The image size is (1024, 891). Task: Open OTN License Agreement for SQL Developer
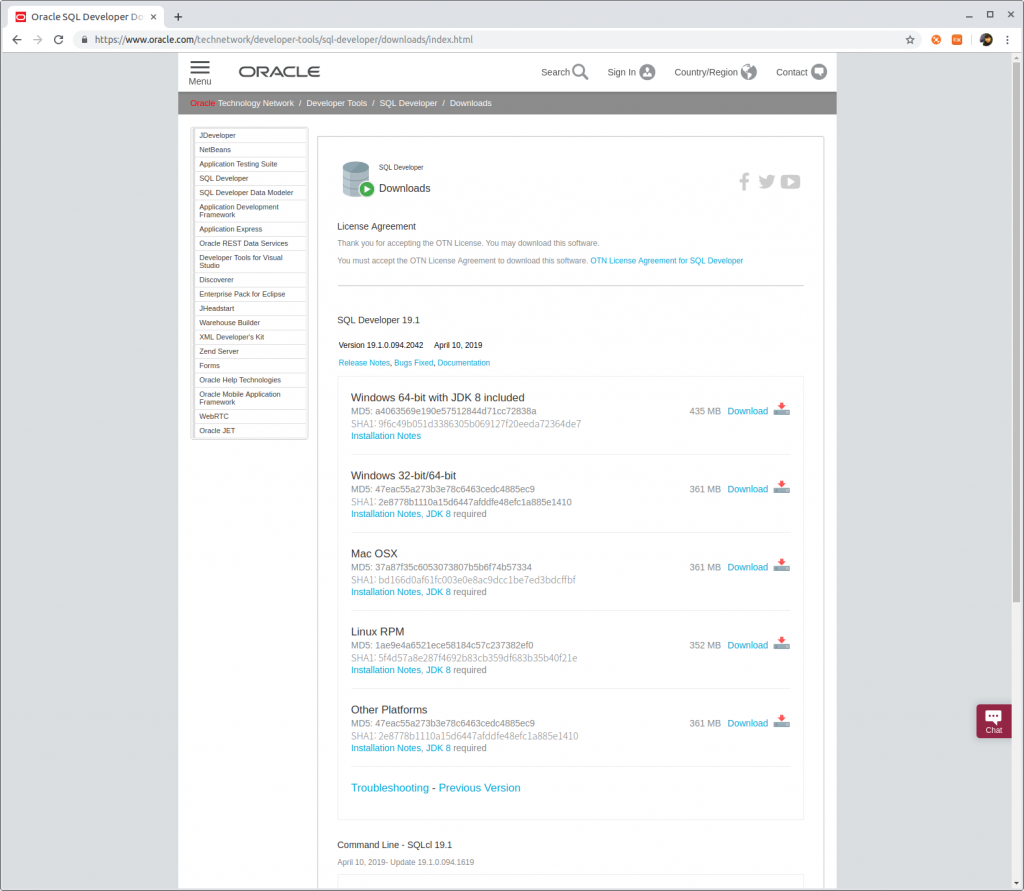[x=667, y=261]
